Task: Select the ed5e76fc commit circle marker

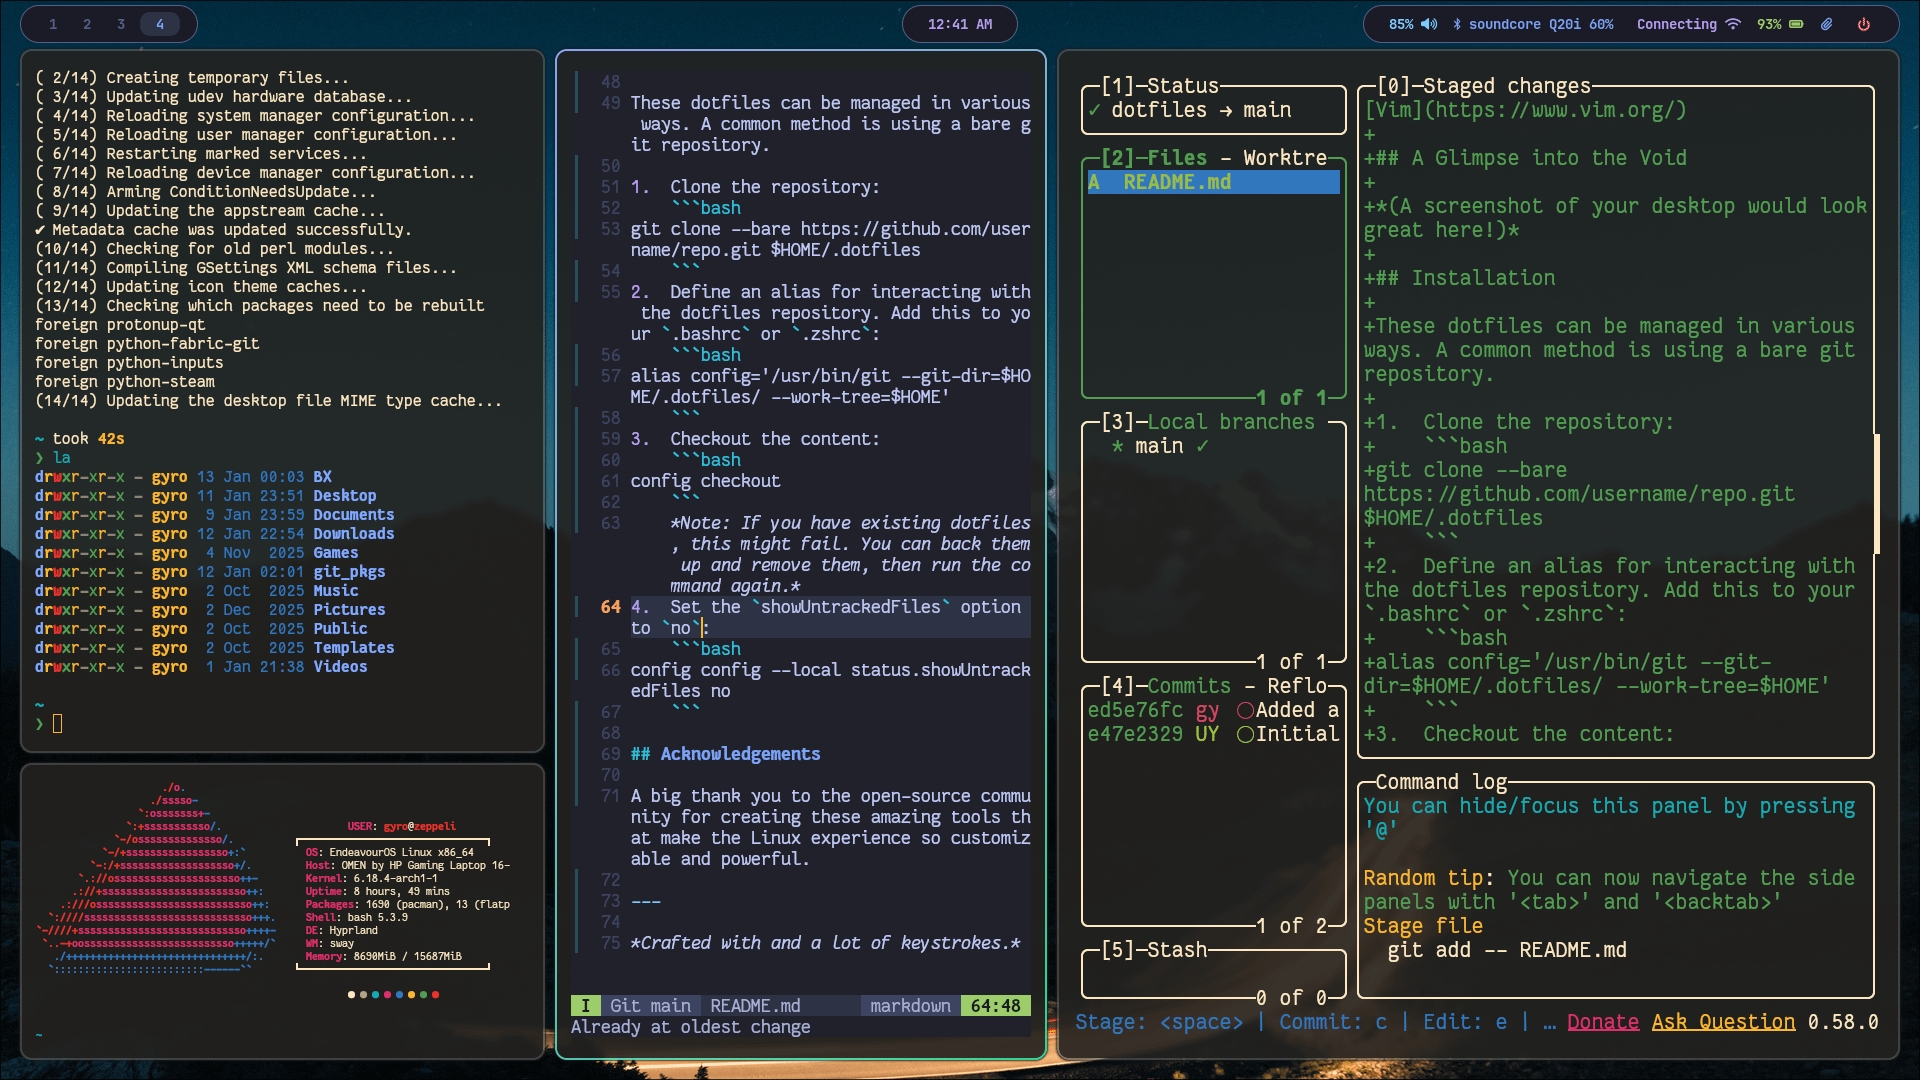Action: [x=1245, y=710]
